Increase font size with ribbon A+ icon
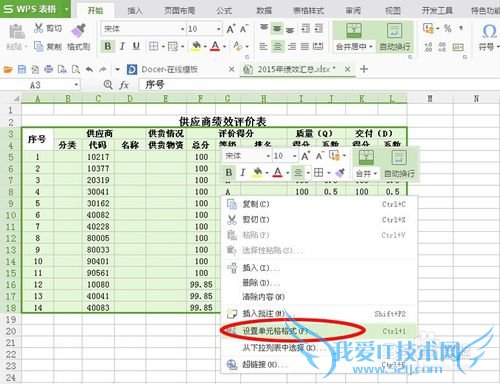This screenshot has height=384, width=500. (x=231, y=29)
